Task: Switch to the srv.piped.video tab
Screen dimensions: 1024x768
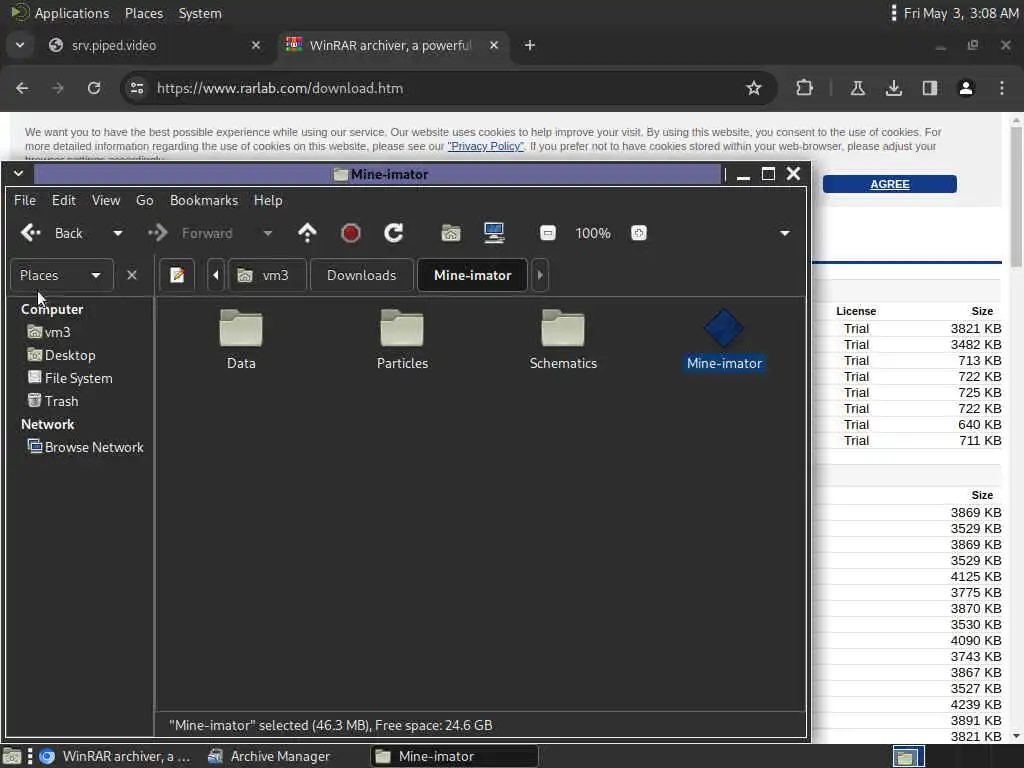Action: 153,46
